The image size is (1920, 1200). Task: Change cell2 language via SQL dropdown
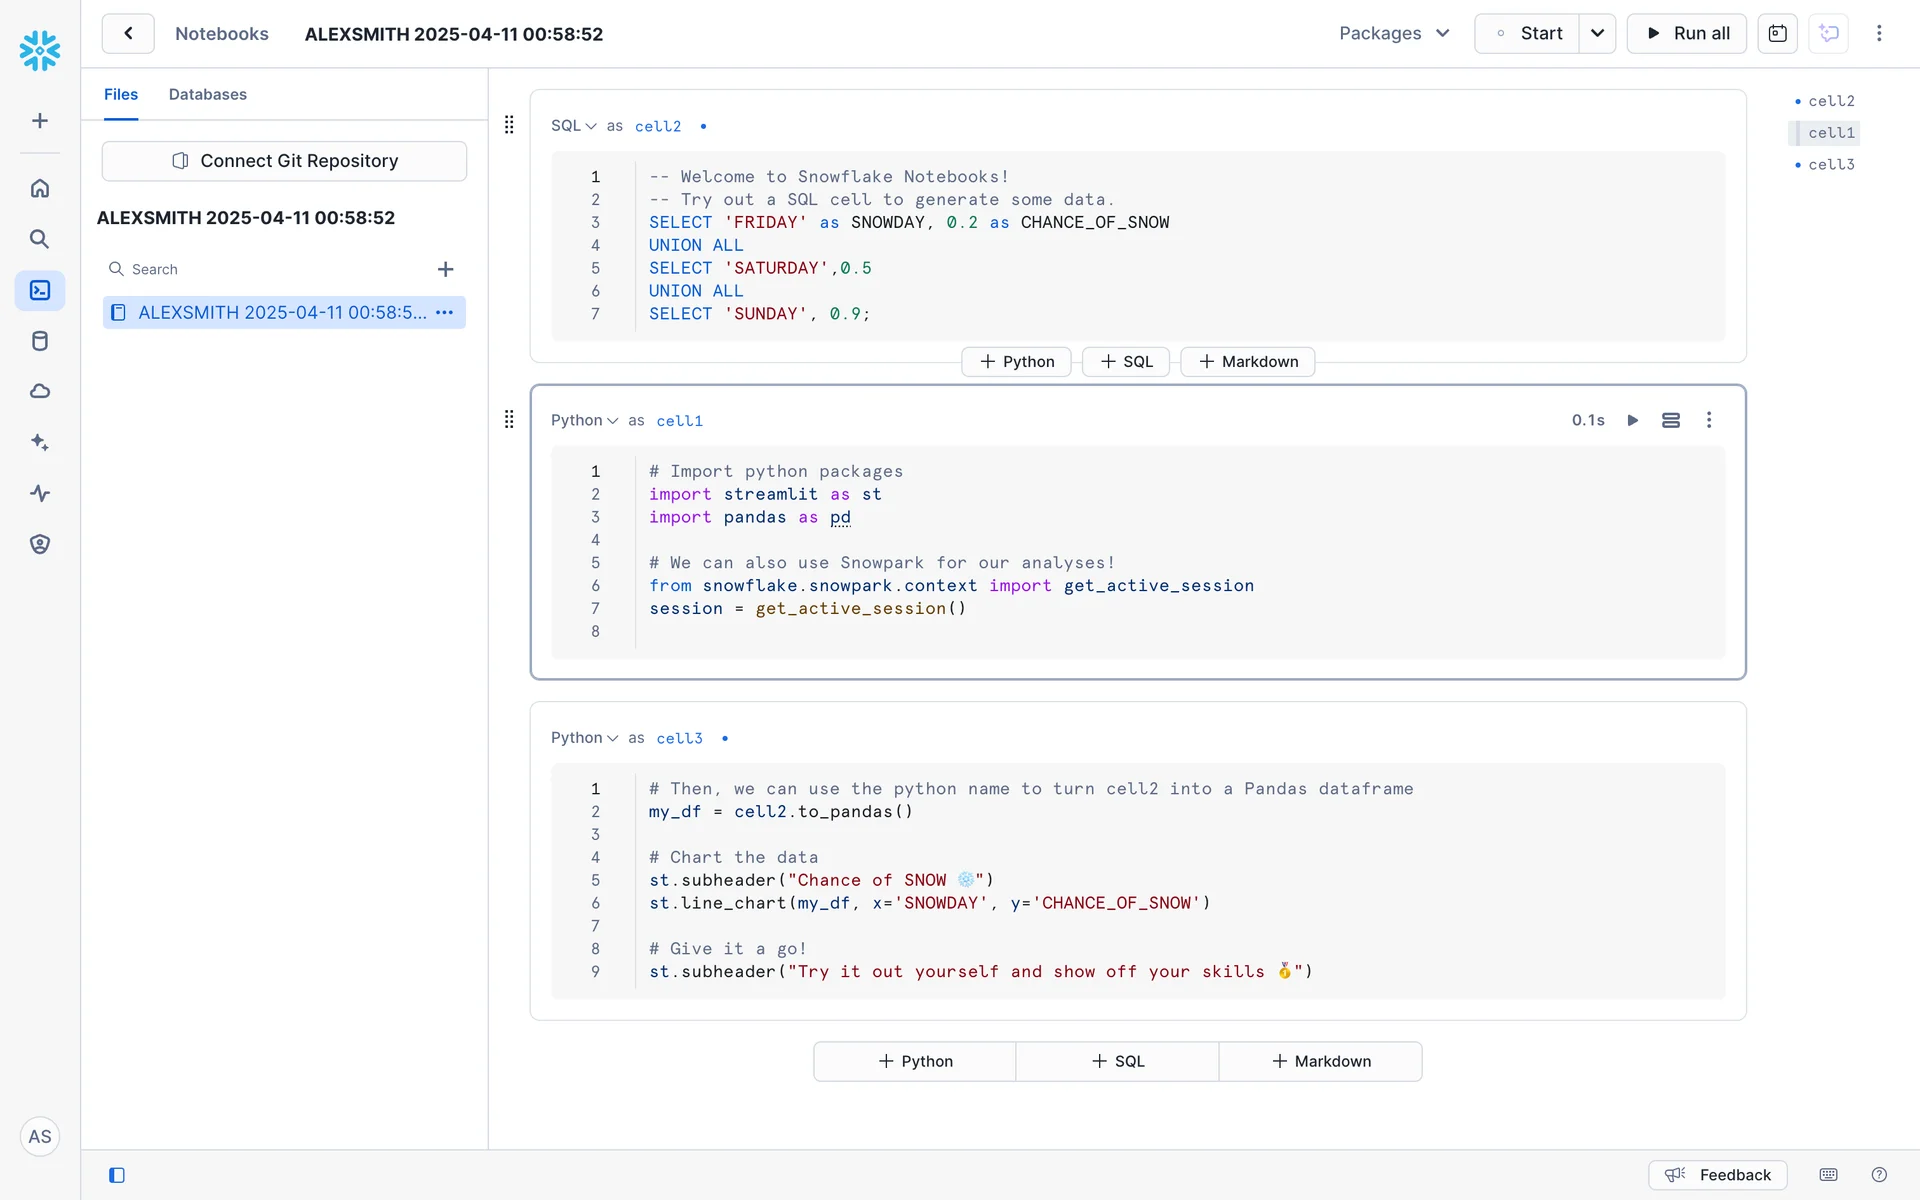(573, 126)
